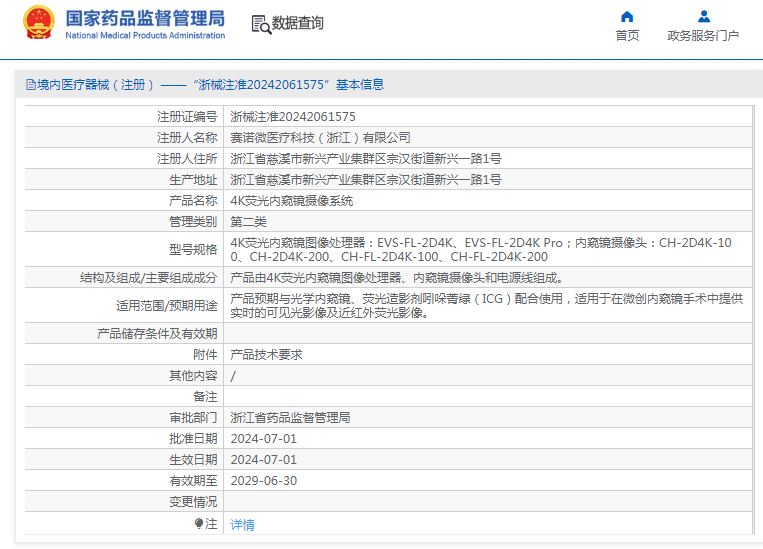
Task: Click the 管理类别 row label
Action: (x=193, y=221)
